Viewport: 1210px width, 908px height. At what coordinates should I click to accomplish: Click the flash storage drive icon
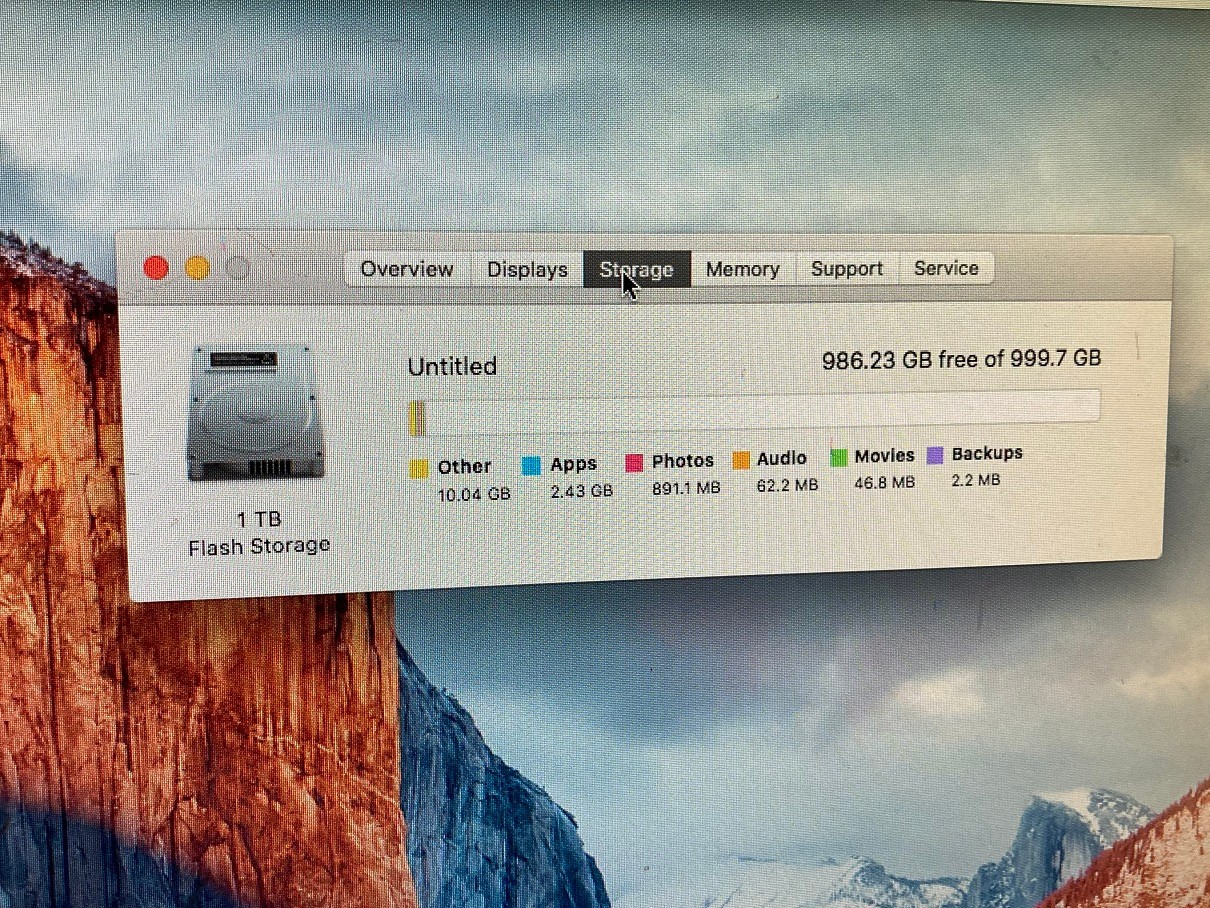click(256, 413)
